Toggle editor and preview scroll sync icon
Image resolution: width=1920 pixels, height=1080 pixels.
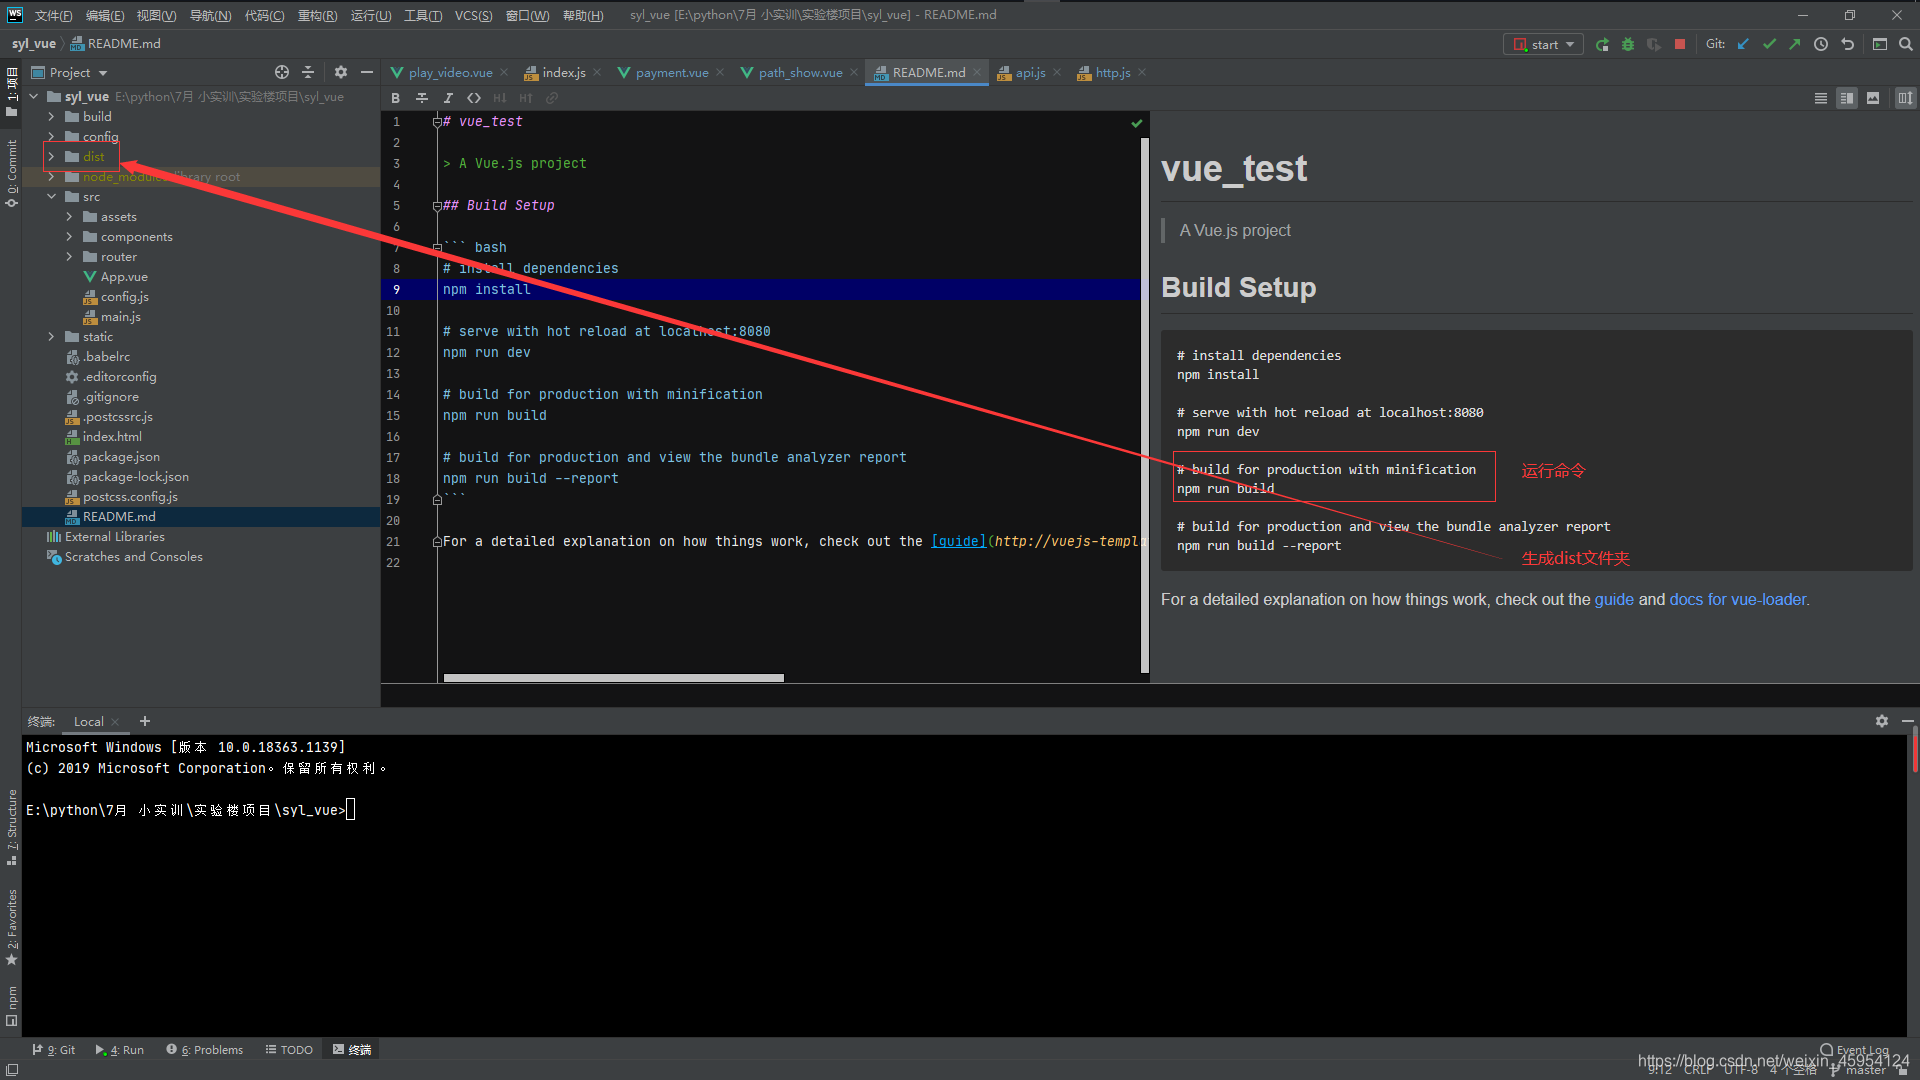[1905, 98]
